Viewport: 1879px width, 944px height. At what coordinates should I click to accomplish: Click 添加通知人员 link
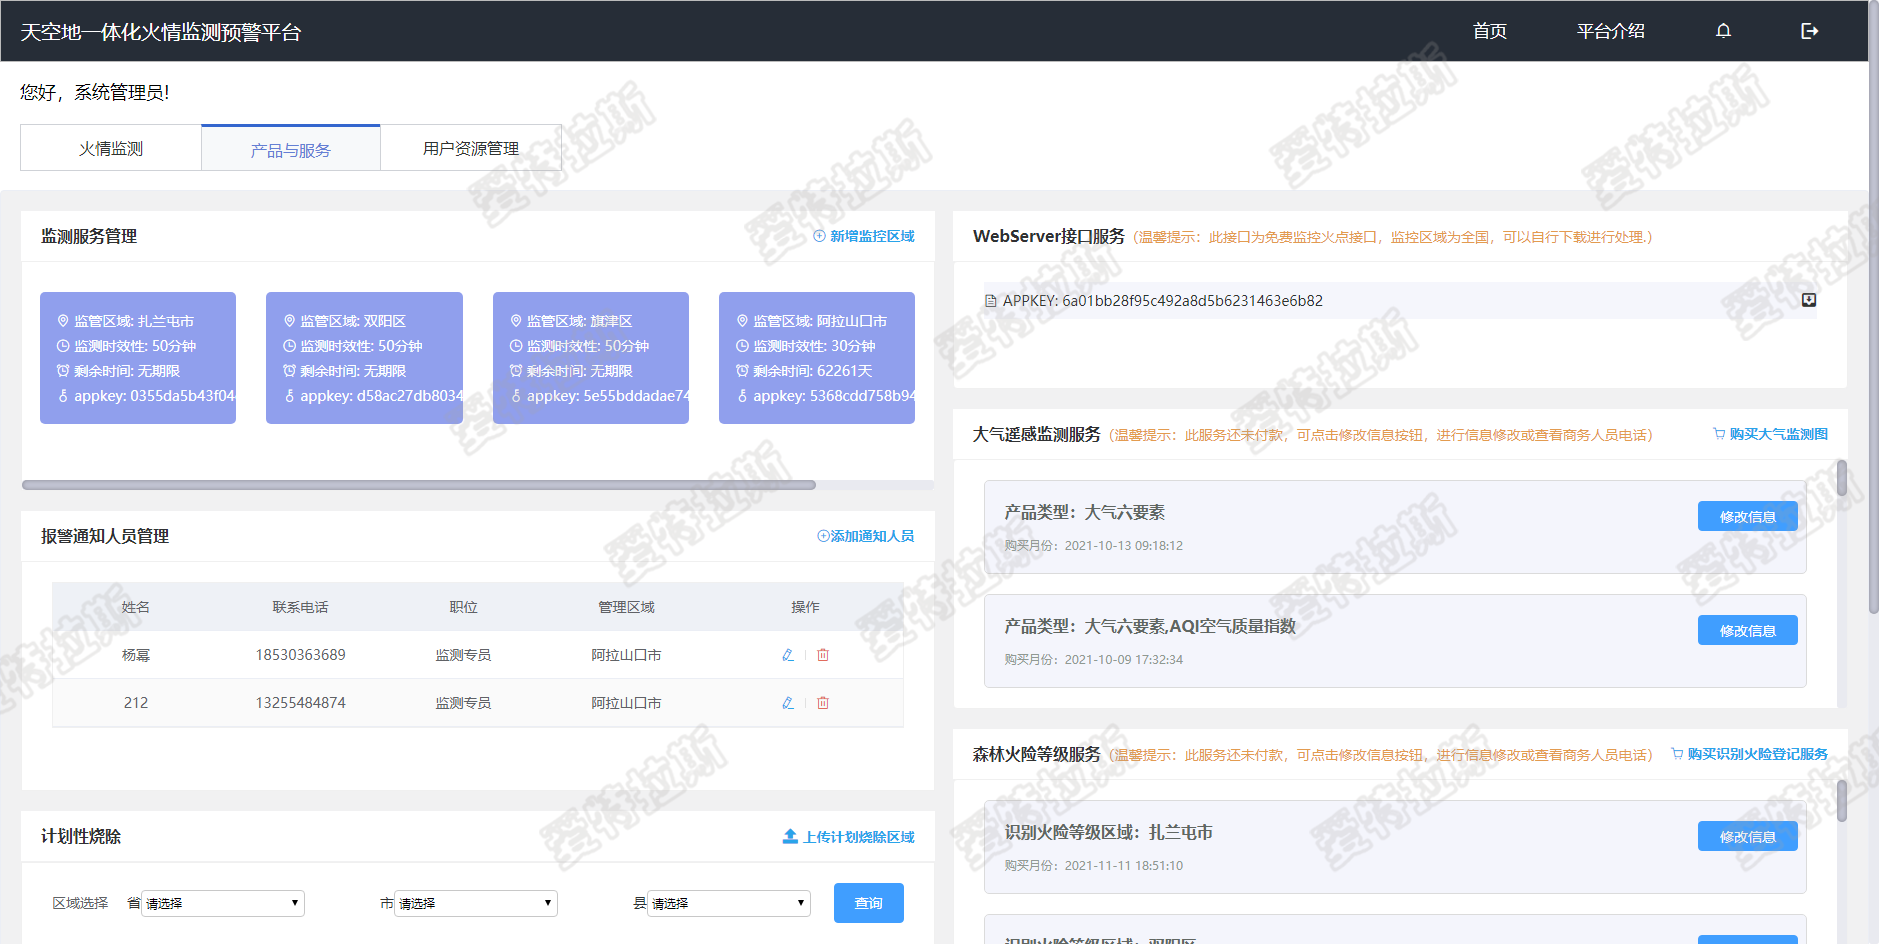[x=866, y=536]
